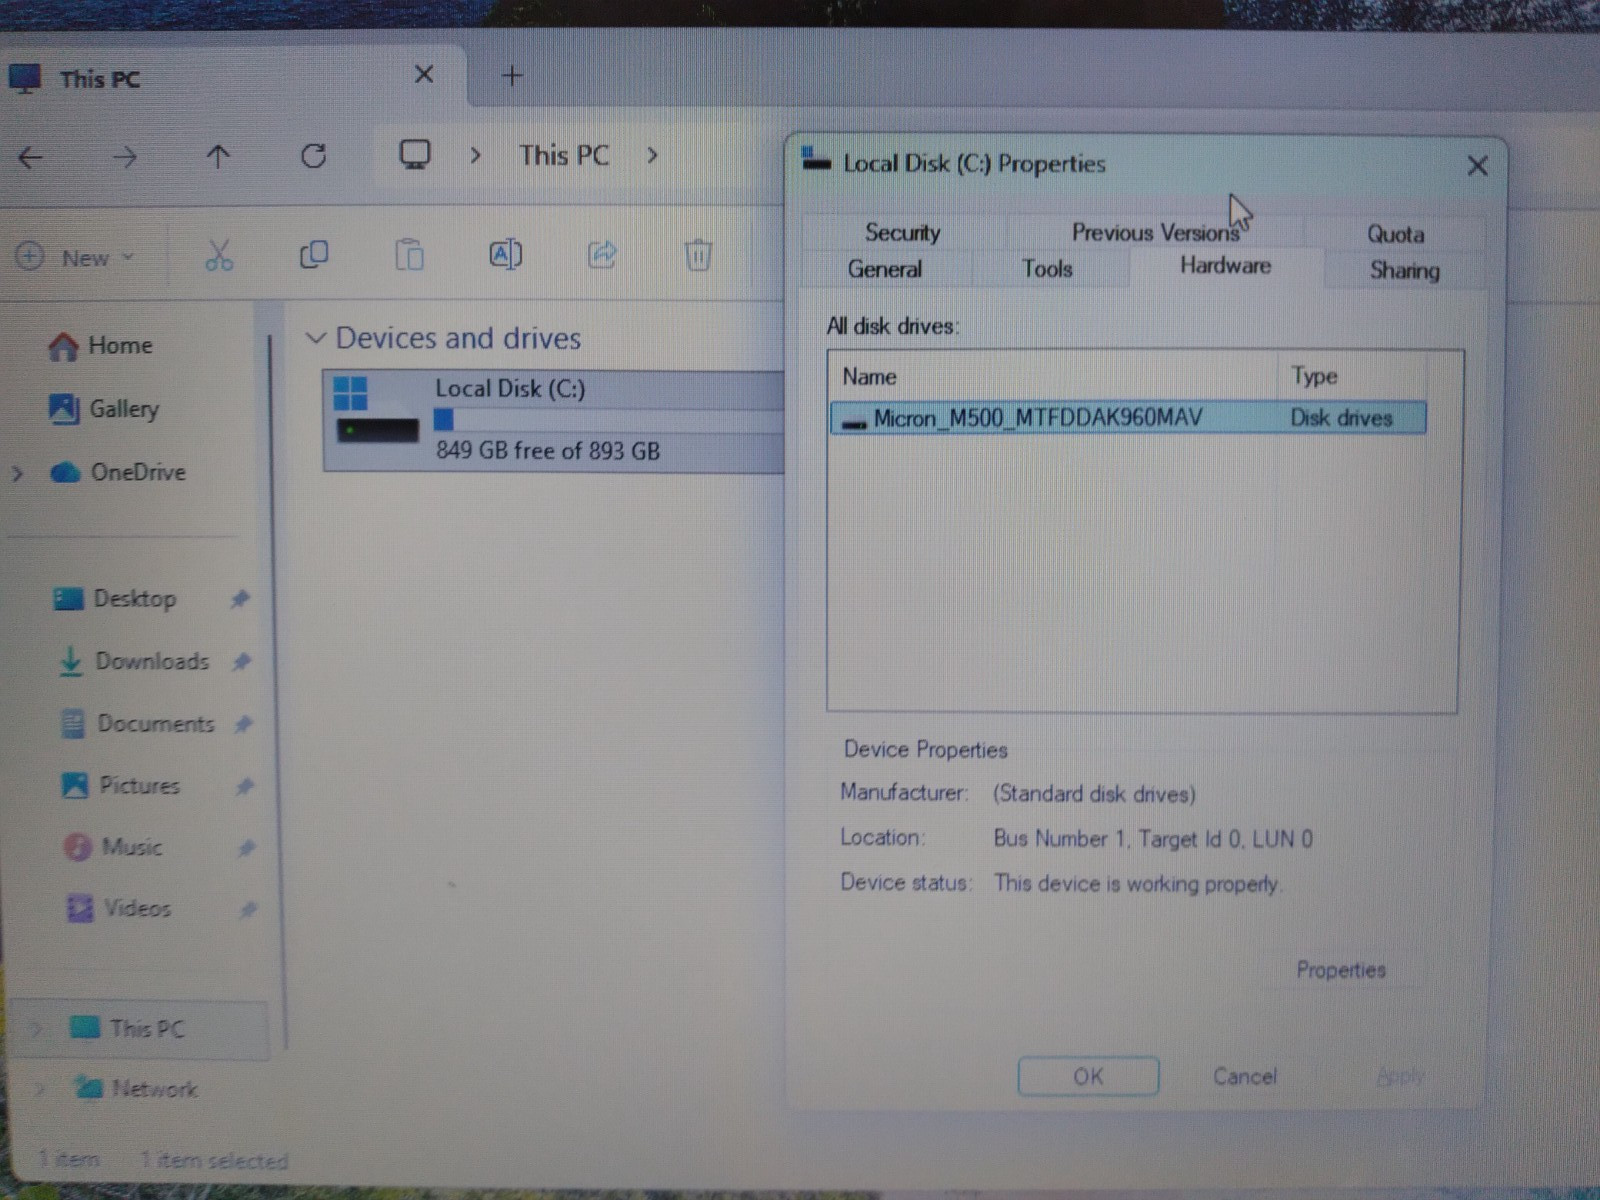
Task: Open Home in the sidebar
Action: (100, 346)
